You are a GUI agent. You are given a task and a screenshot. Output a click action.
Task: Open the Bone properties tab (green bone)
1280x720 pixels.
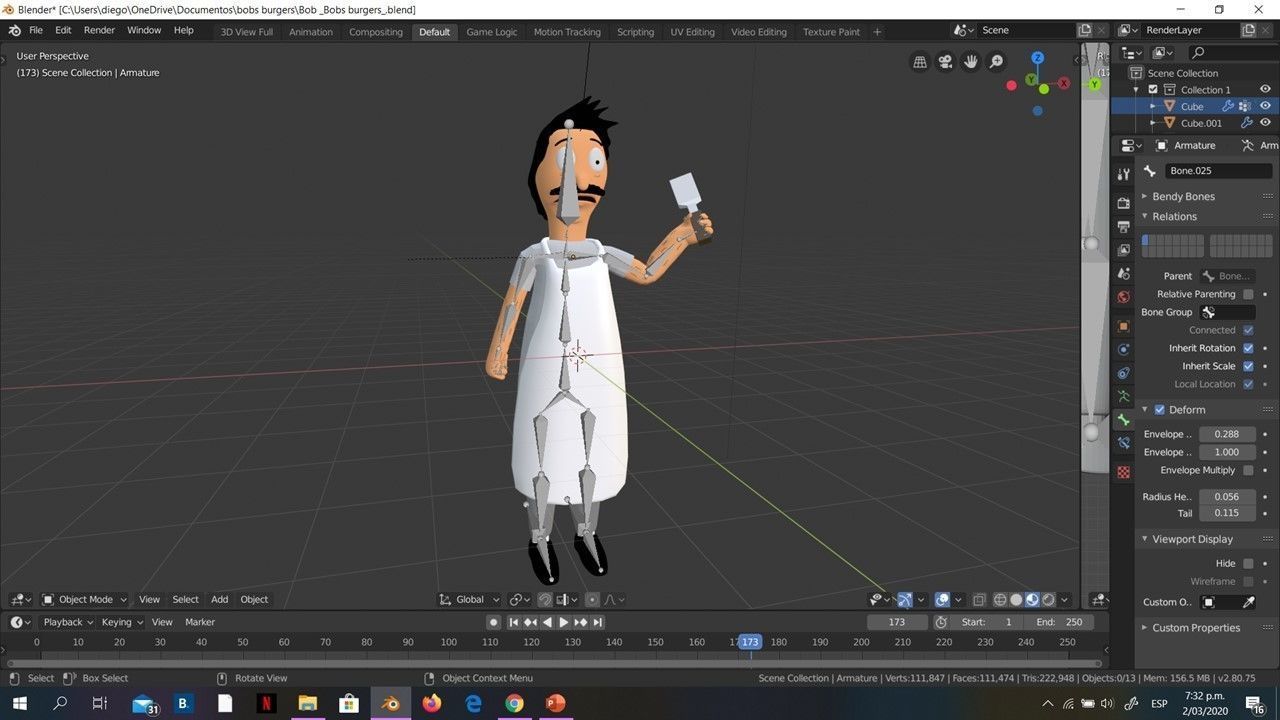(x=1123, y=420)
